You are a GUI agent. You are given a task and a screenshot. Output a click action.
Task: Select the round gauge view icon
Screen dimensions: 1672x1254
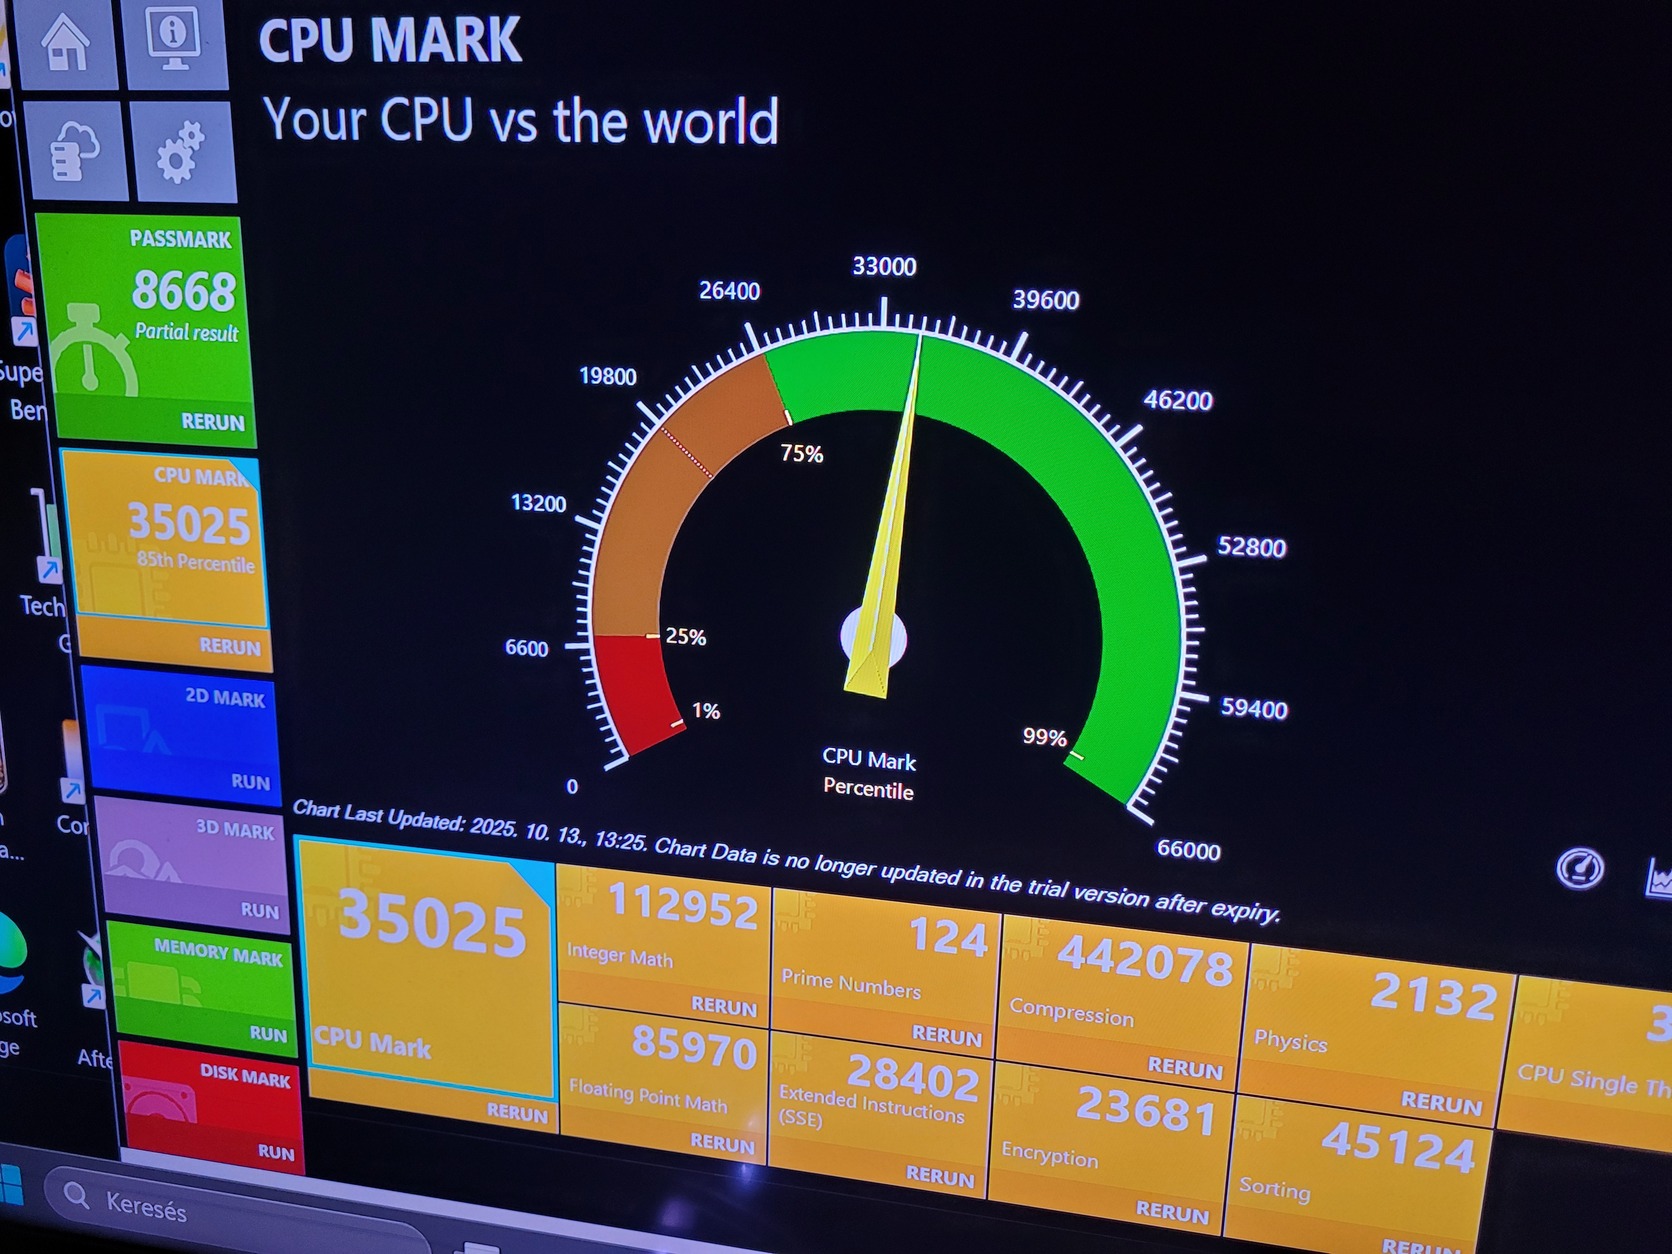[x=1580, y=869]
